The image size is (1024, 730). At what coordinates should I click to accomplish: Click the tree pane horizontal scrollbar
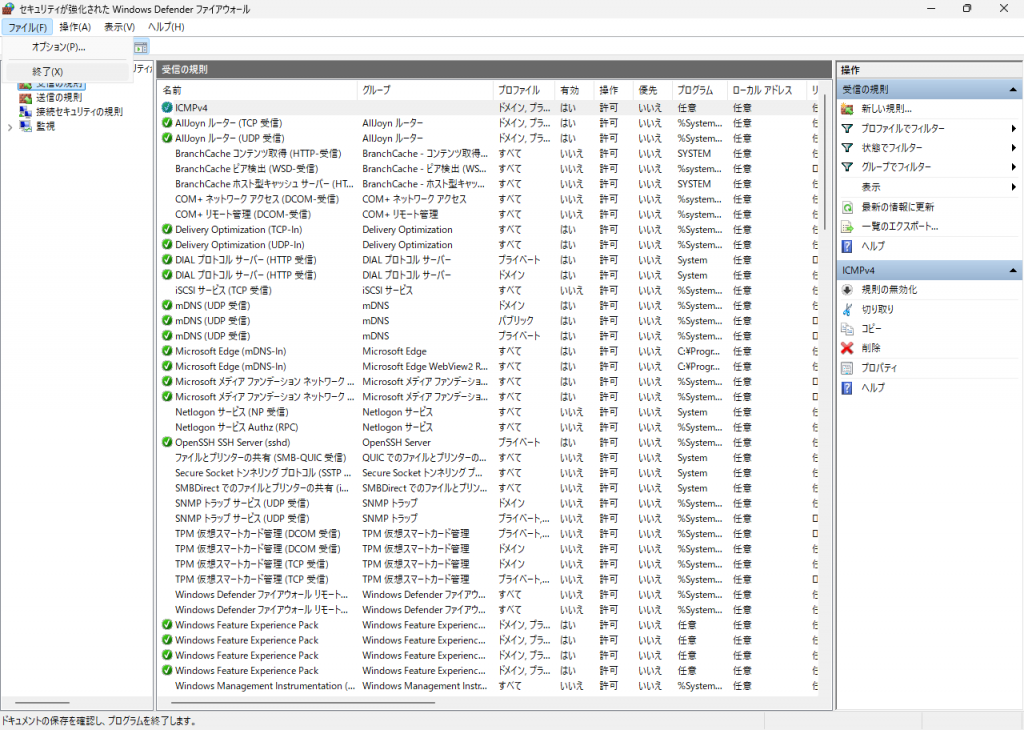point(43,703)
